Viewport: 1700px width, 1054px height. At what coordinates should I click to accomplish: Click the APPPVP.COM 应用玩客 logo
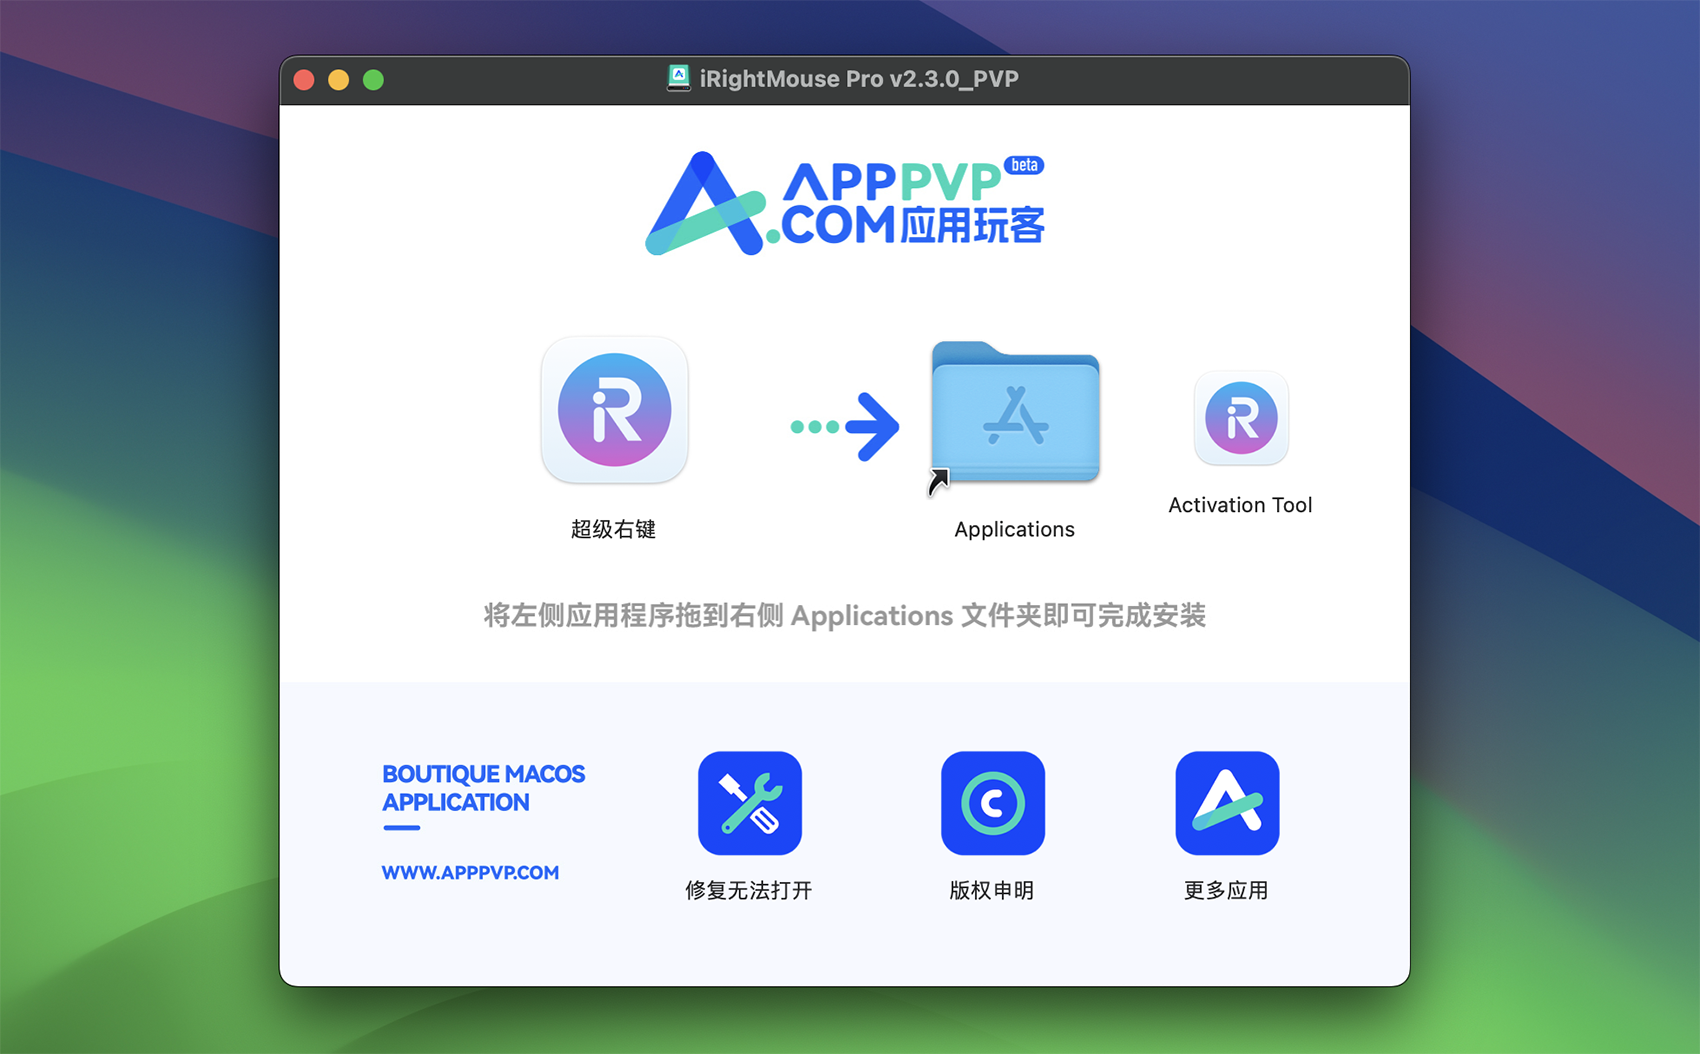tap(845, 204)
